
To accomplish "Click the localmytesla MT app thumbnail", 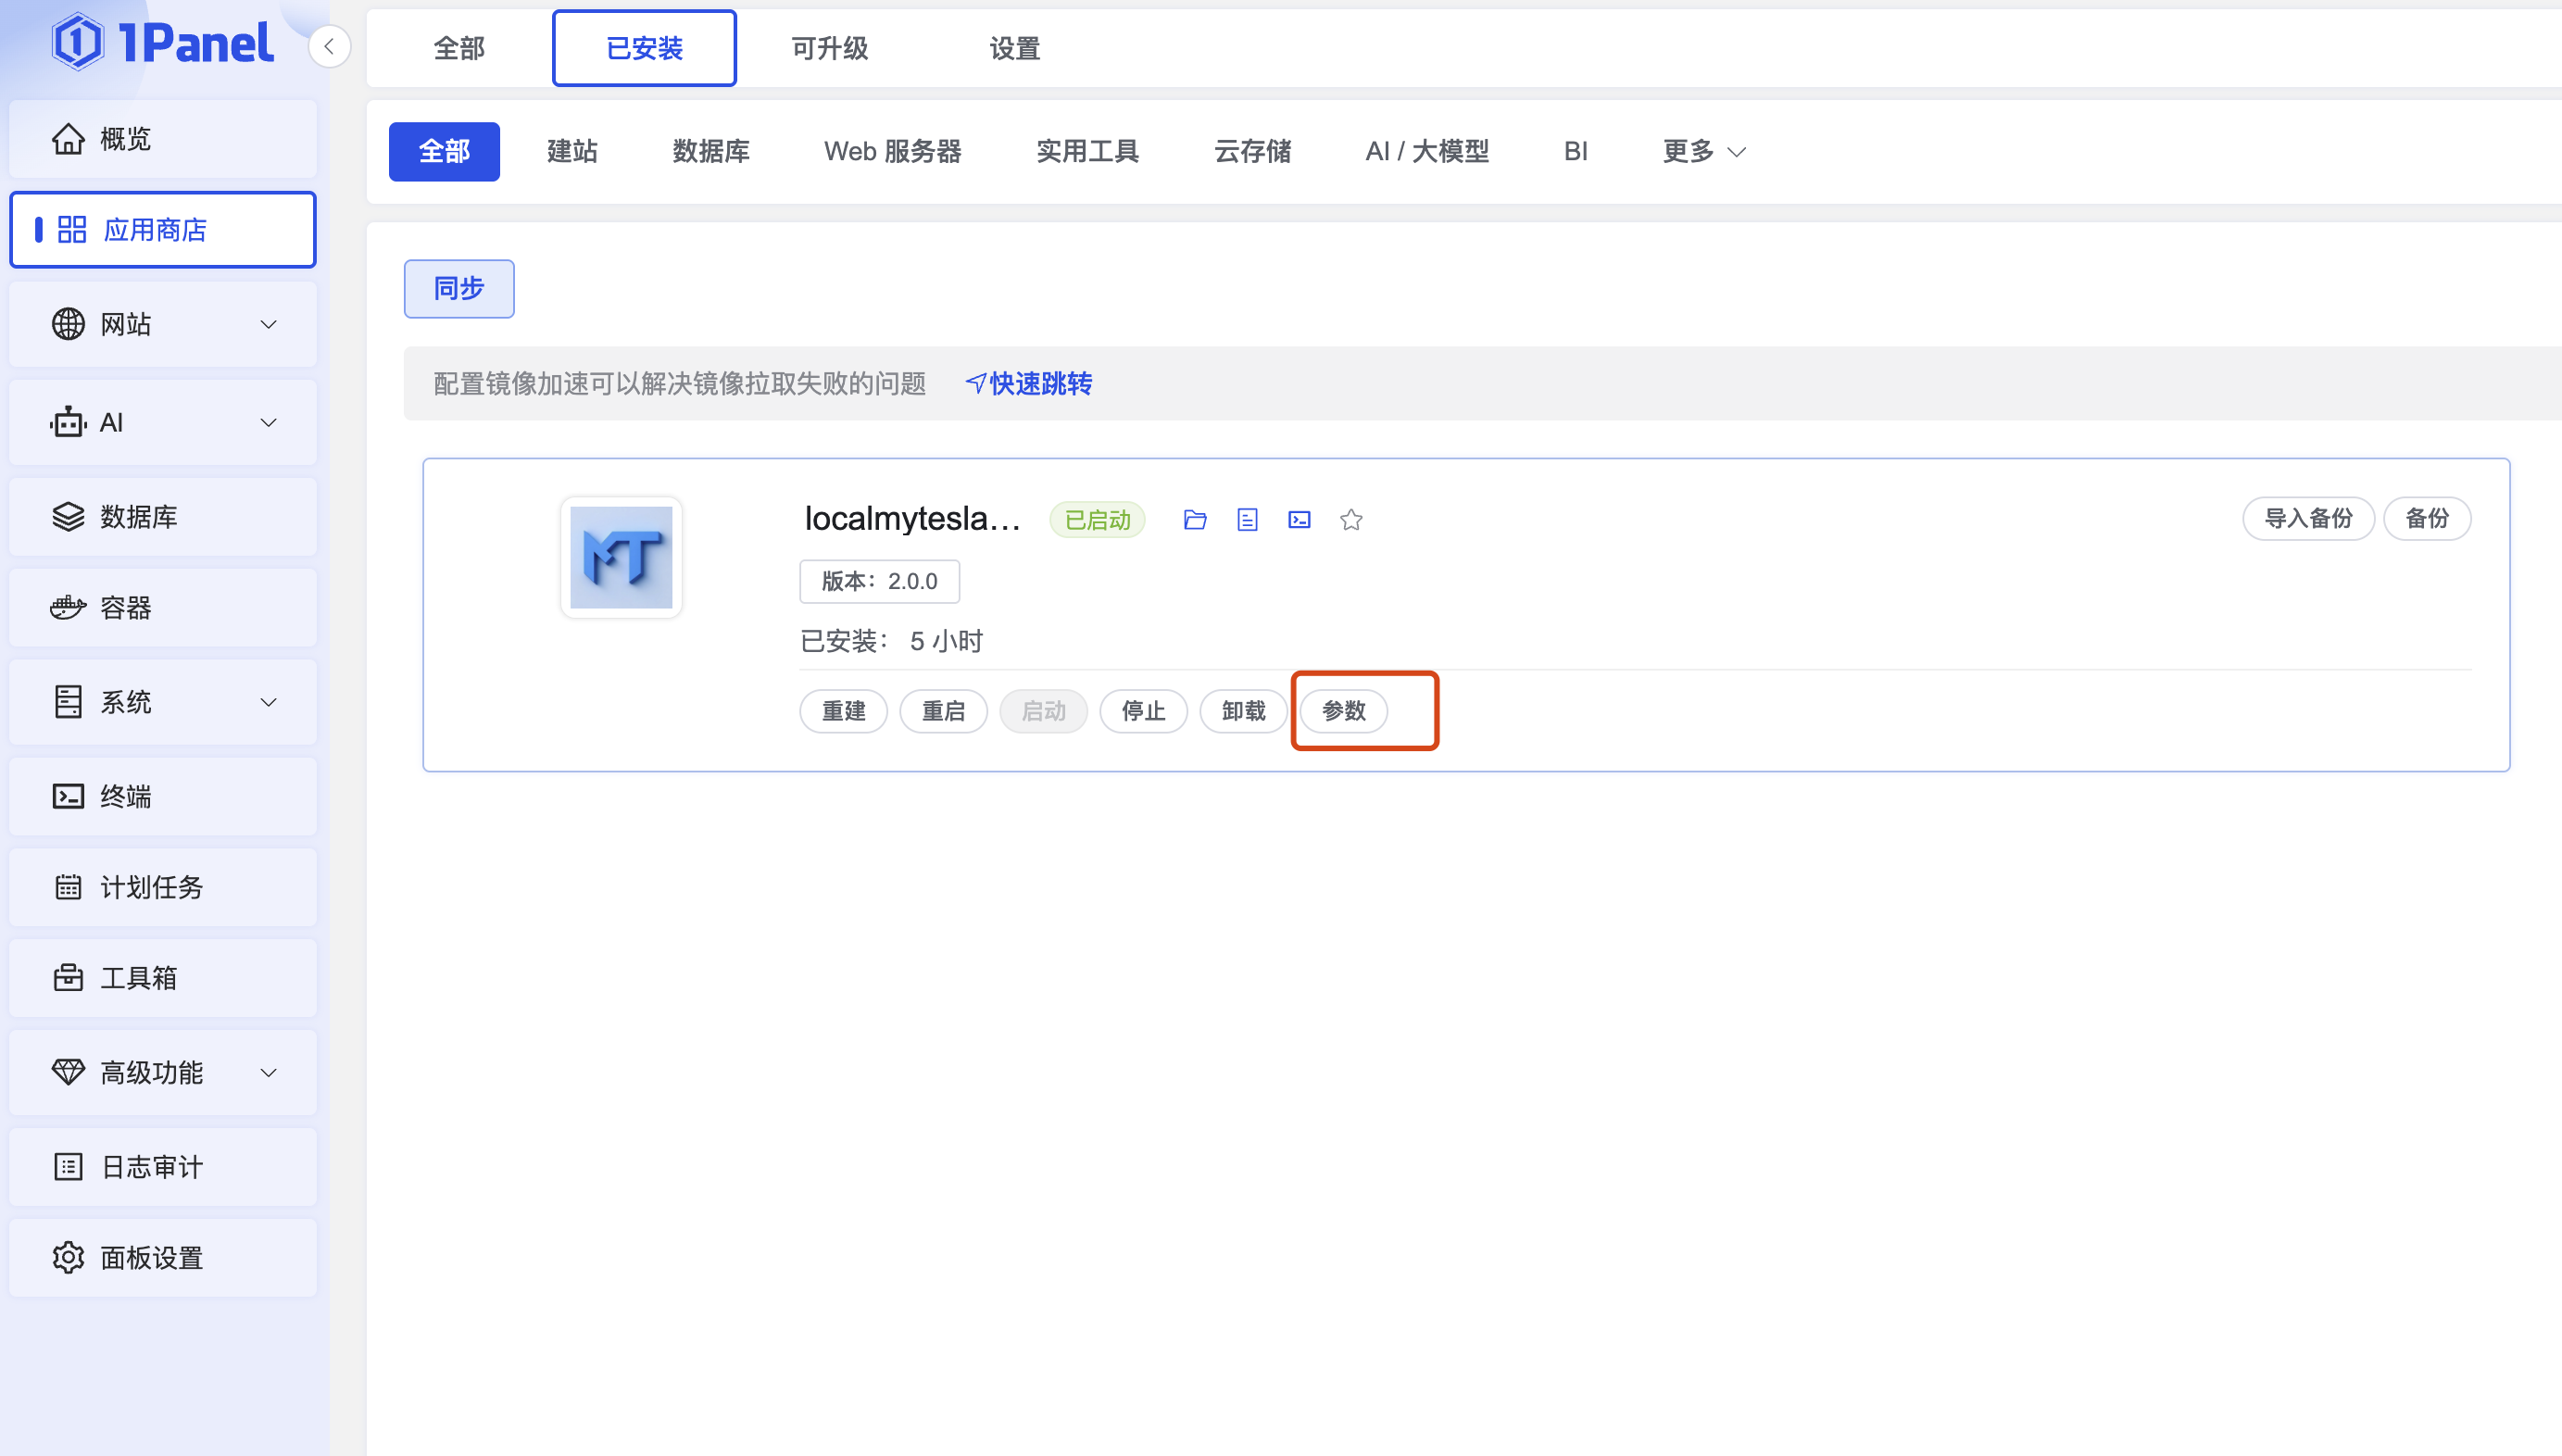I will 621,557.
